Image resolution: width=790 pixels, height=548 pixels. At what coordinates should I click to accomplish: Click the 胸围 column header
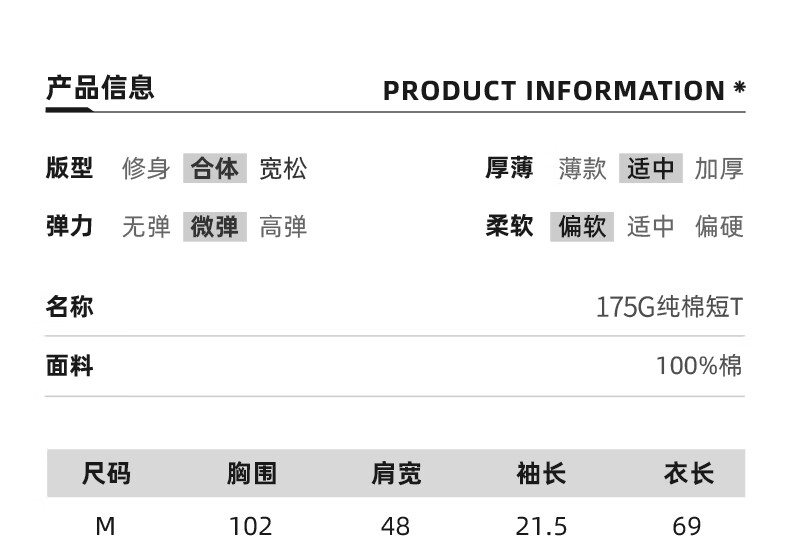pyautogui.click(x=251, y=473)
